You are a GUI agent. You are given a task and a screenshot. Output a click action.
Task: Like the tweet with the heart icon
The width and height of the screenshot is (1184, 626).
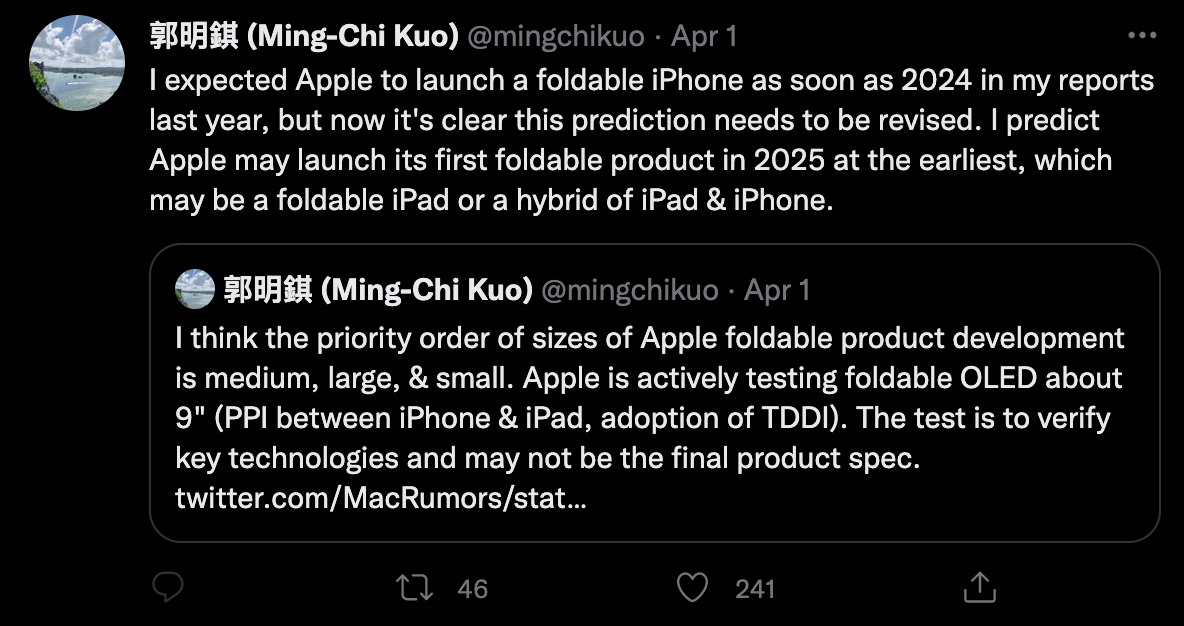[x=692, y=587]
